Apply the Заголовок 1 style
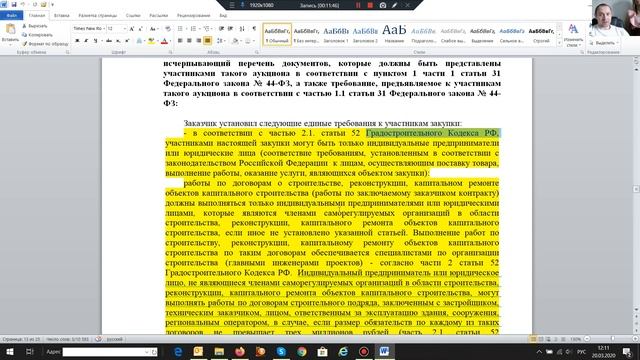Screen dimensions: 640x360 tap(336, 34)
